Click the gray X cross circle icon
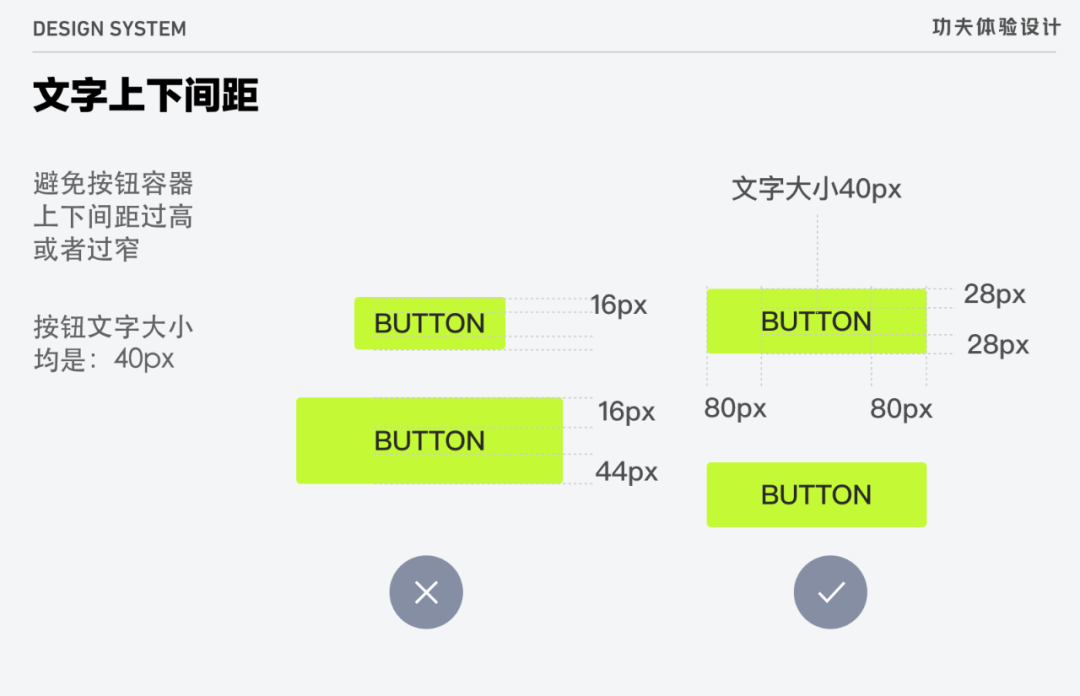Image resolution: width=1080 pixels, height=696 pixels. (426, 592)
